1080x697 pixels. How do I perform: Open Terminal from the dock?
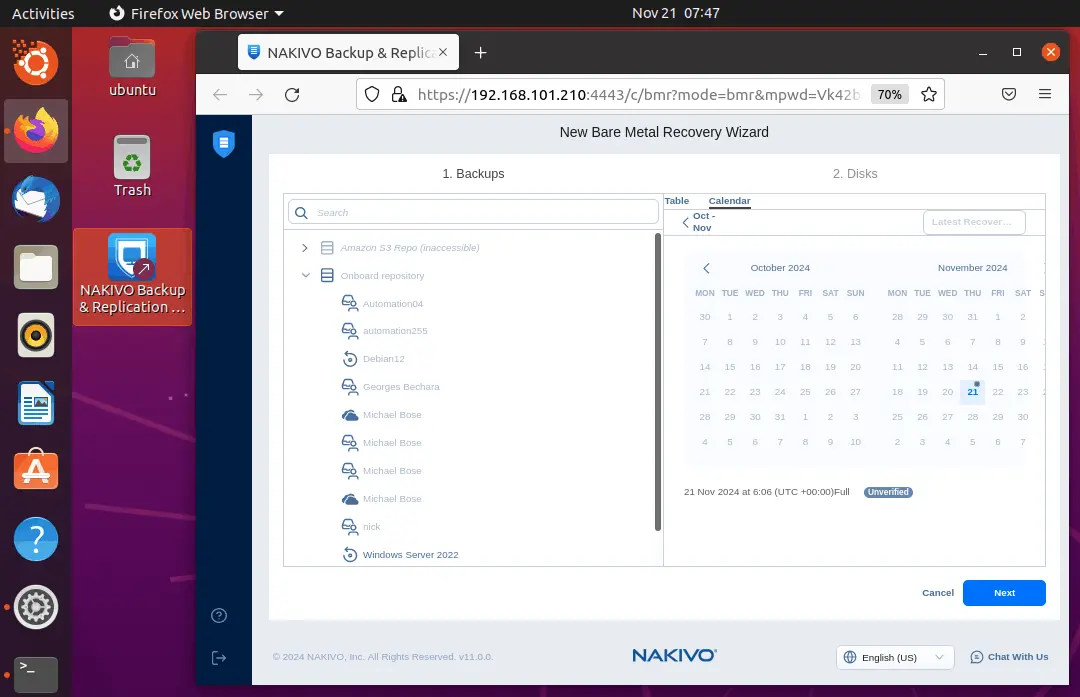pos(36,674)
